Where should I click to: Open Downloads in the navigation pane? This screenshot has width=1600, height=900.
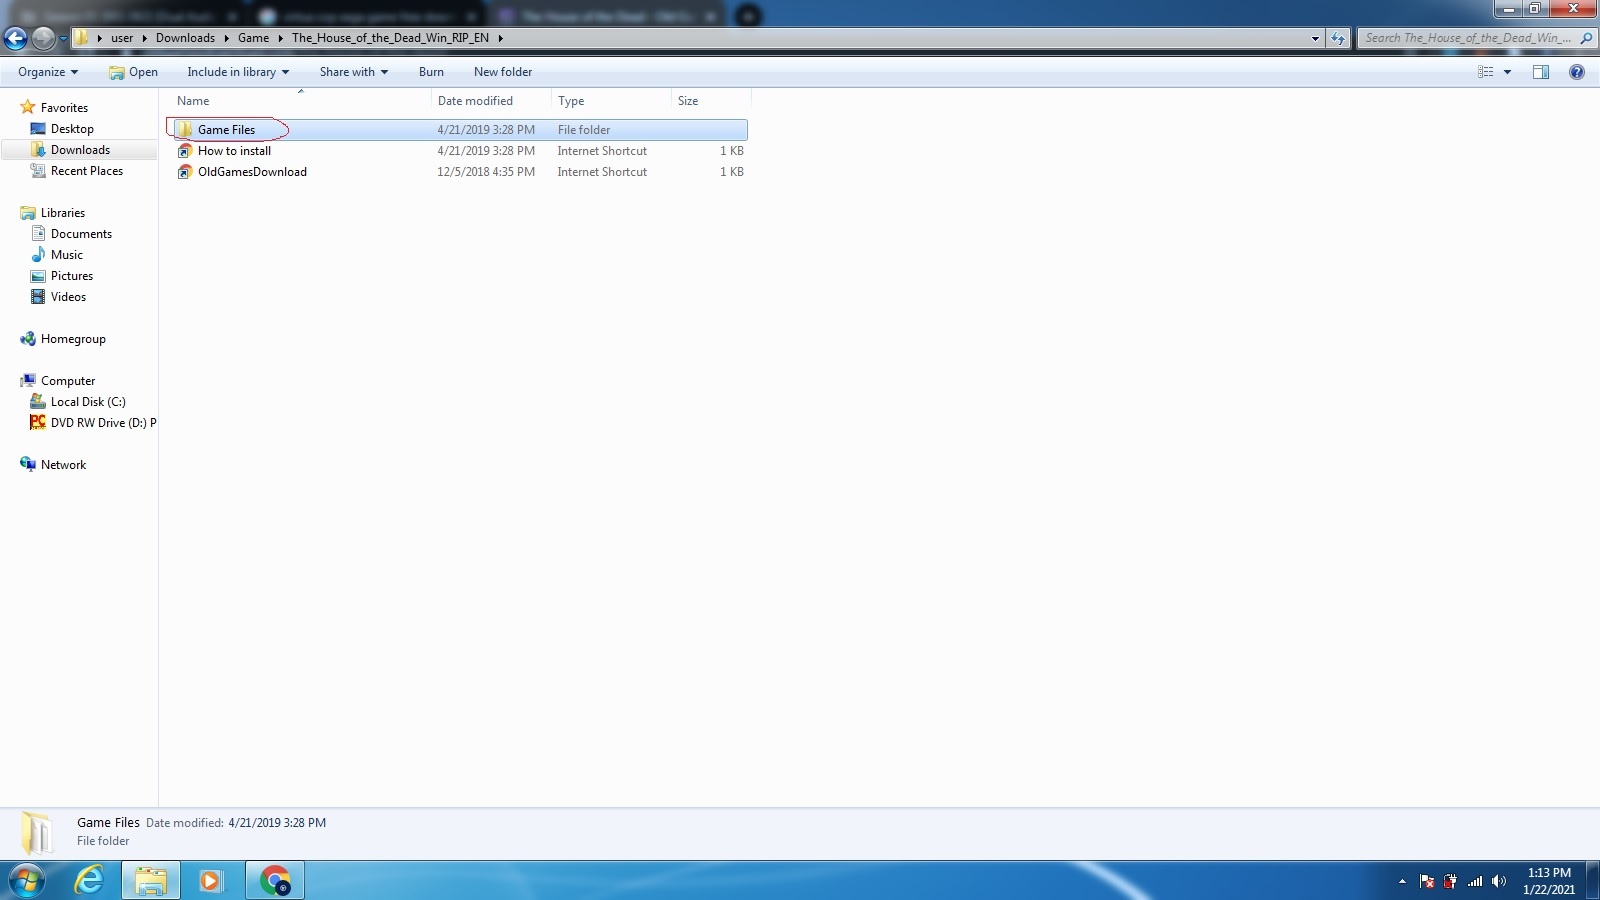80,150
